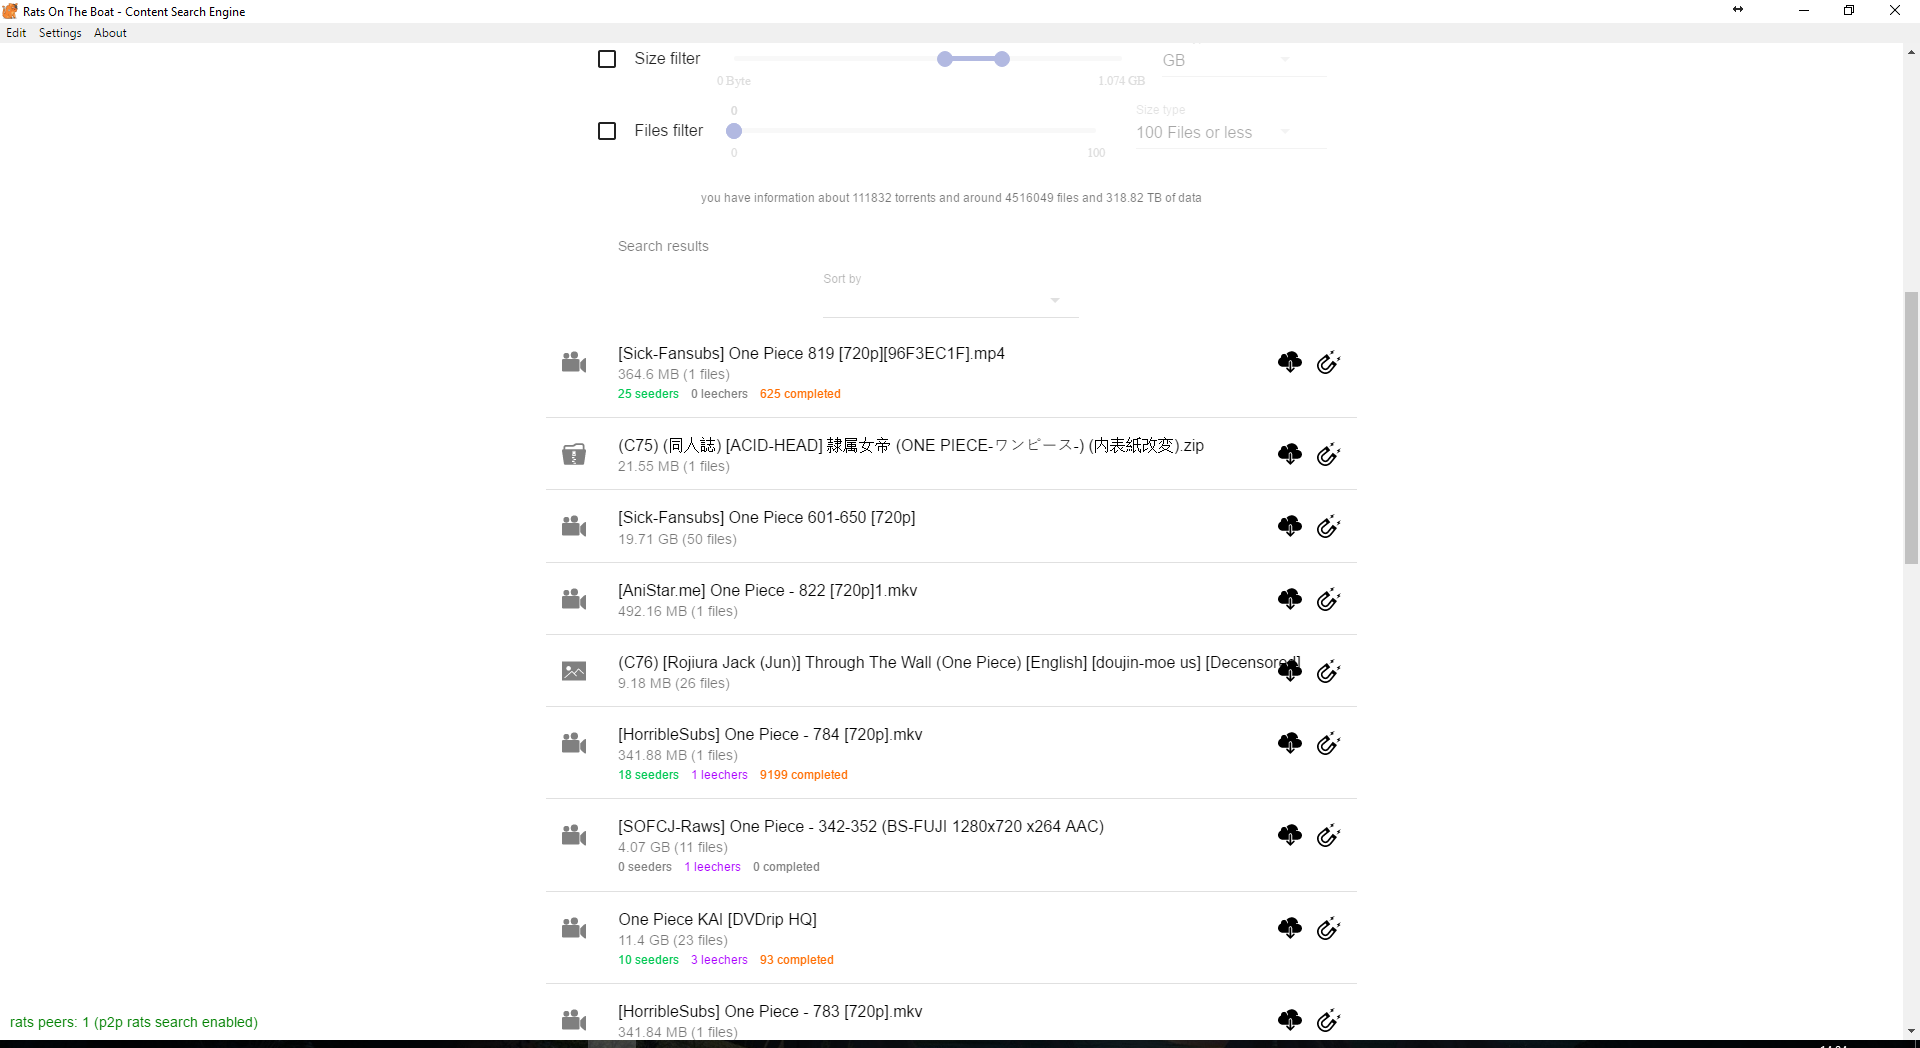Viewport: 1920px width, 1048px height.
Task: Open HorribleSubs One Piece 783 result
Action: [x=770, y=1011]
